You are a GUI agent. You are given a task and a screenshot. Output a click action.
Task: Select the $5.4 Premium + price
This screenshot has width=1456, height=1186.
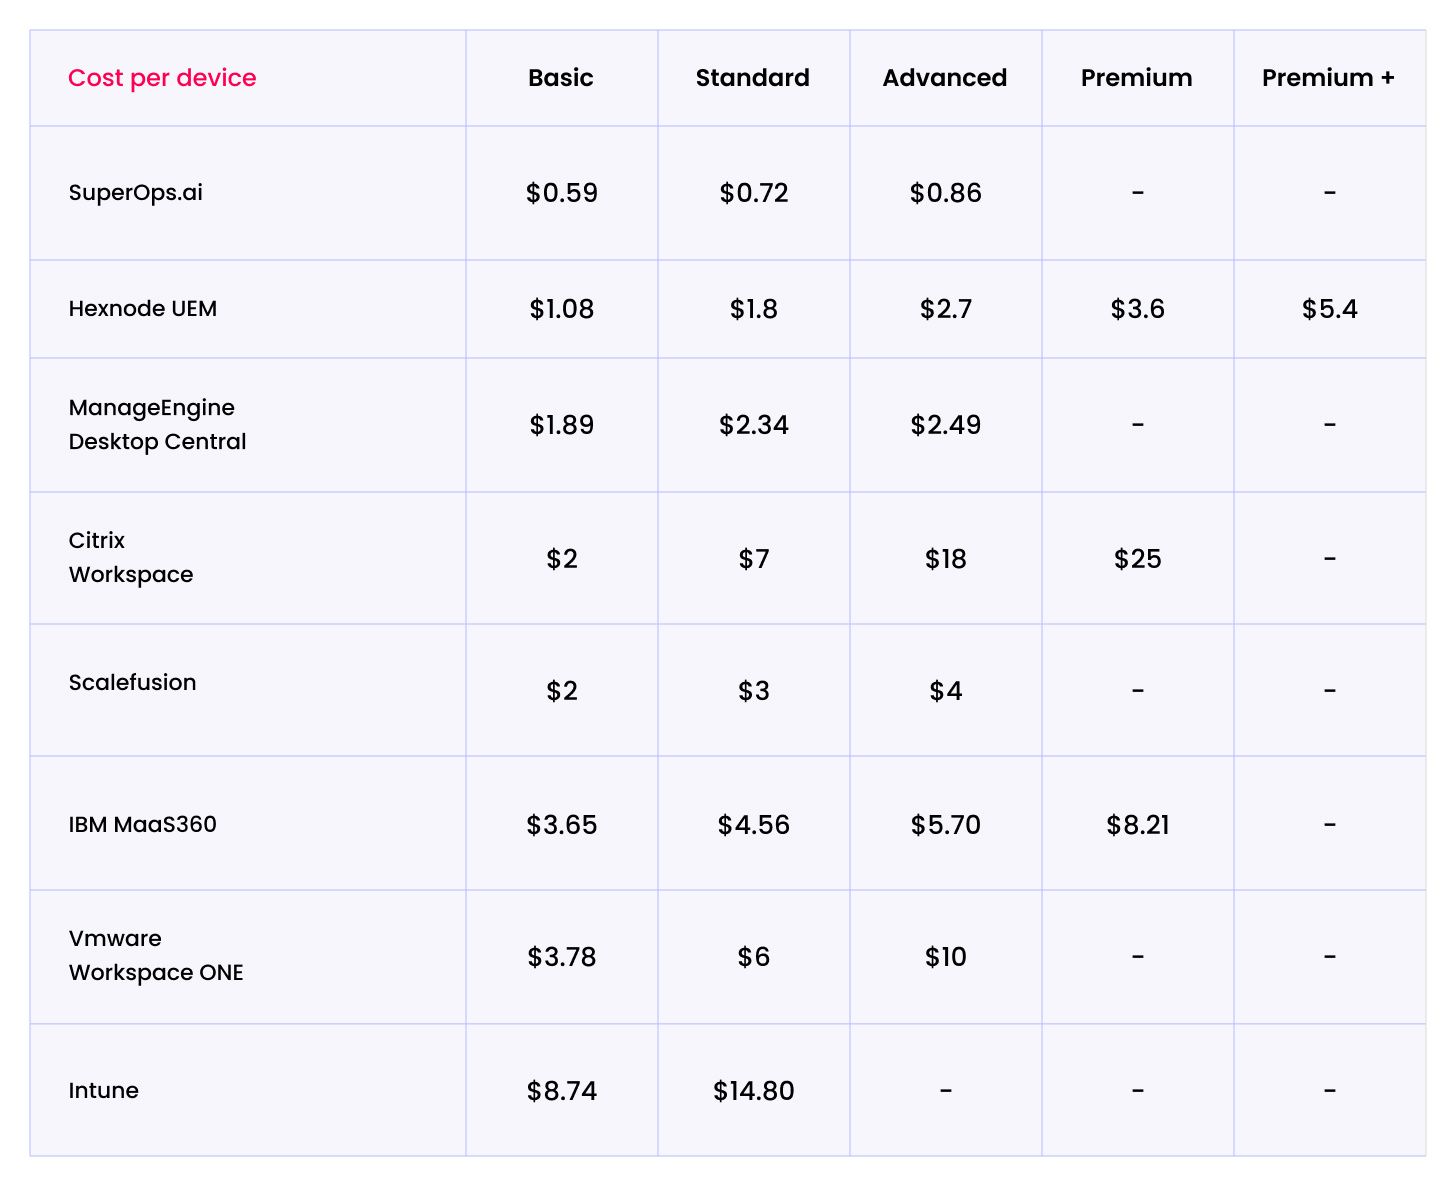coord(1330,309)
